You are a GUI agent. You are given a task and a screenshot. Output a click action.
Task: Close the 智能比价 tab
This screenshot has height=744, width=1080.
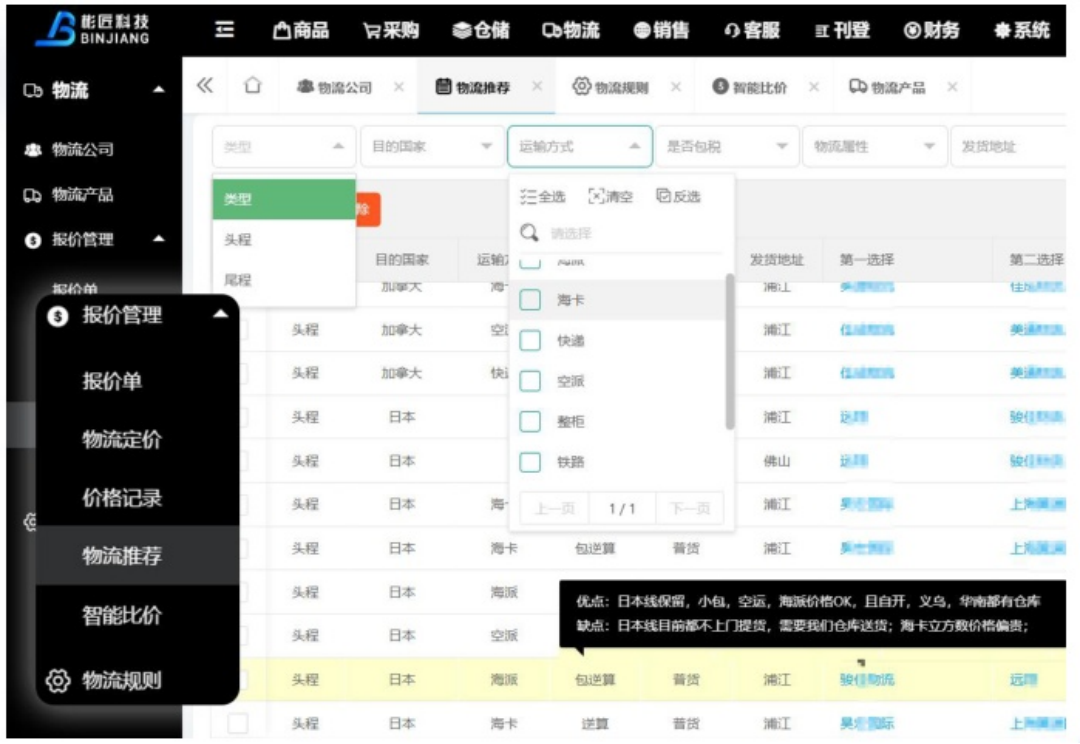(x=814, y=87)
